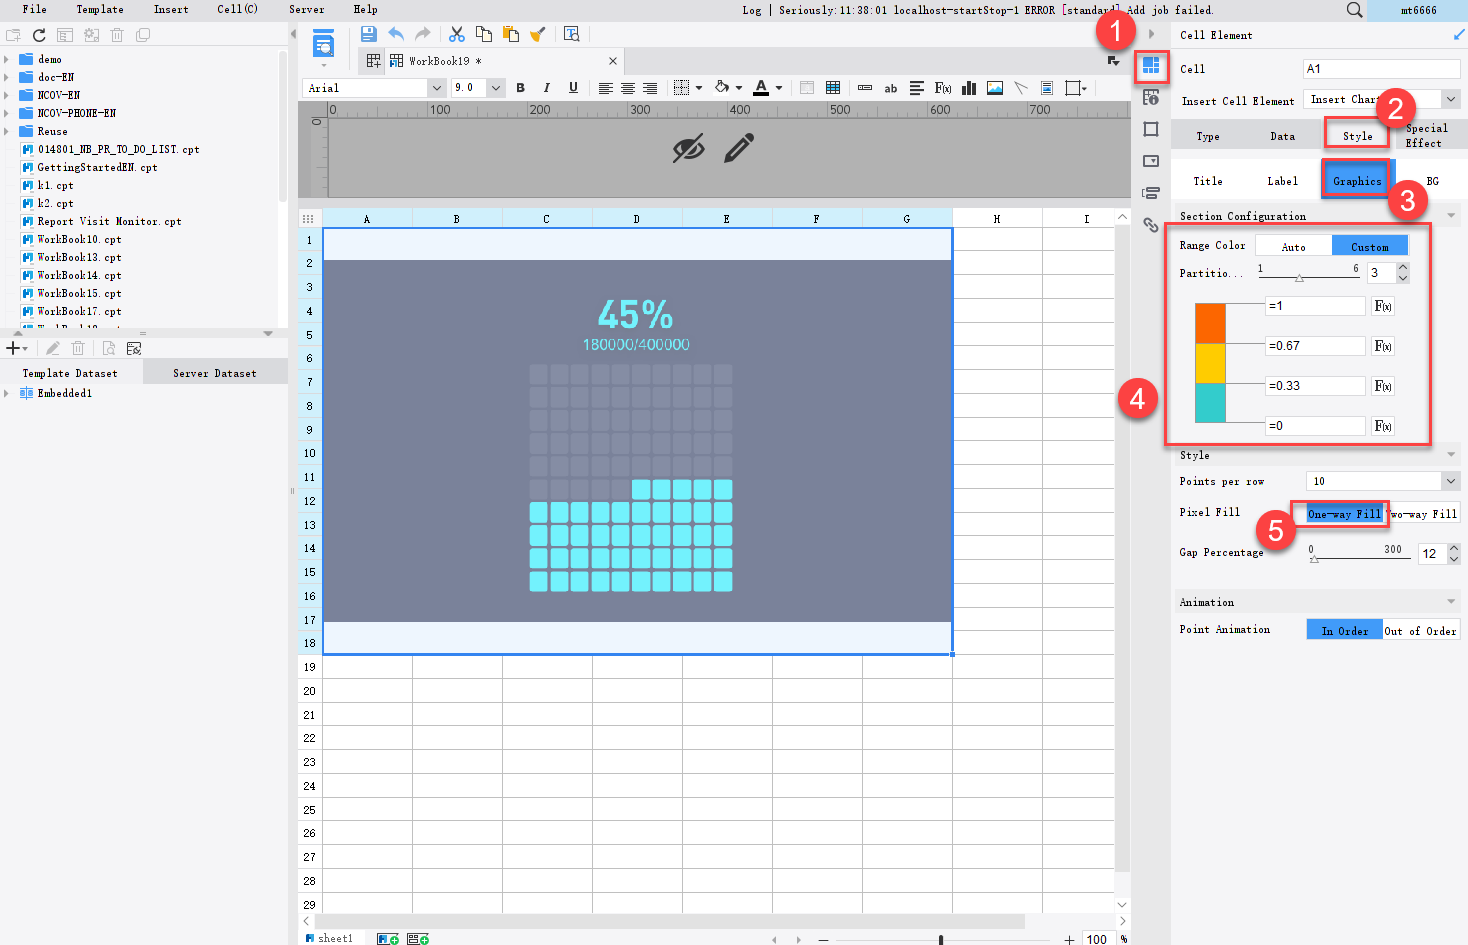The width and height of the screenshot is (1468, 945).
Task: Open the font size dropdown
Action: pyautogui.click(x=496, y=88)
